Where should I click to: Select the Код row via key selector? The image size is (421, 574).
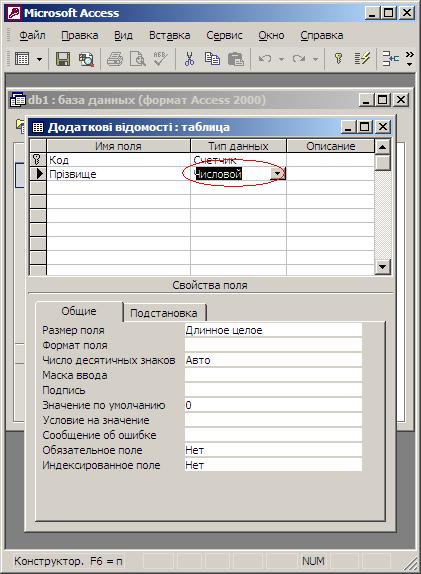click(37, 160)
